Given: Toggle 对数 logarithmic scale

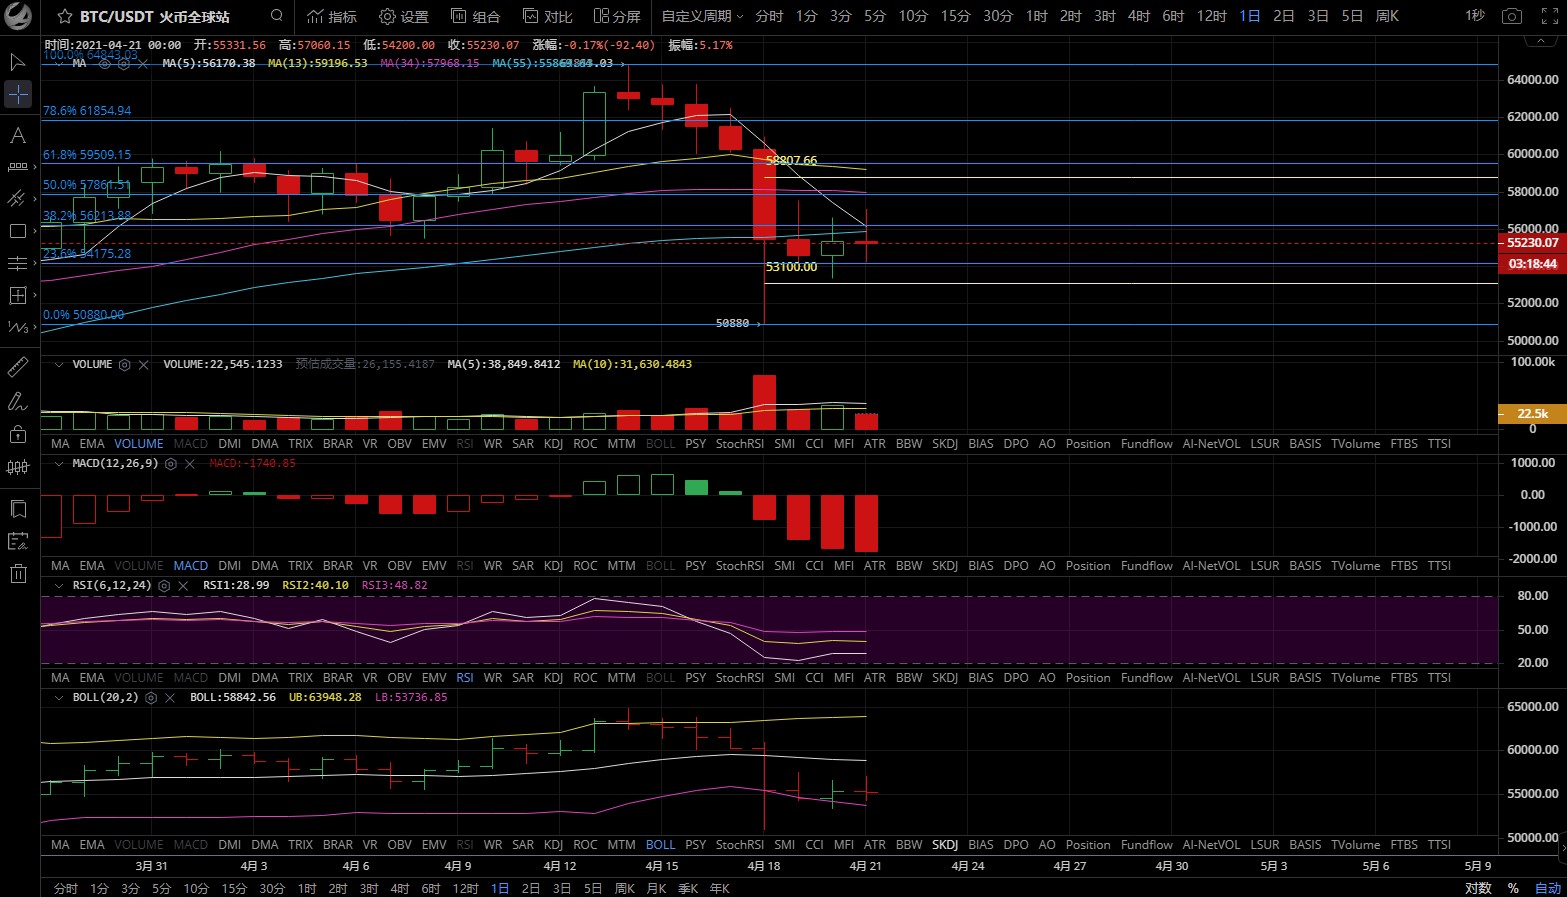Looking at the screenshot, I should [x=1478, y=888].
